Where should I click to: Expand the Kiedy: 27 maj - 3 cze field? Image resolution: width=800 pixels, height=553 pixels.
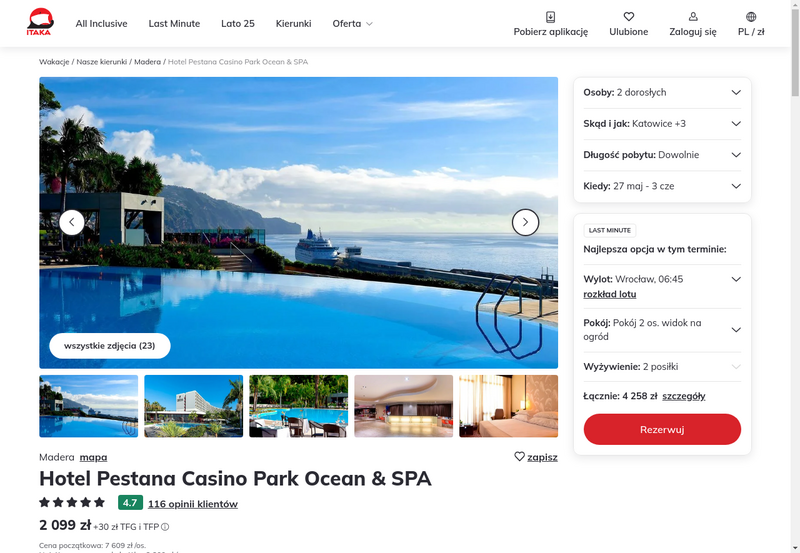662,186
